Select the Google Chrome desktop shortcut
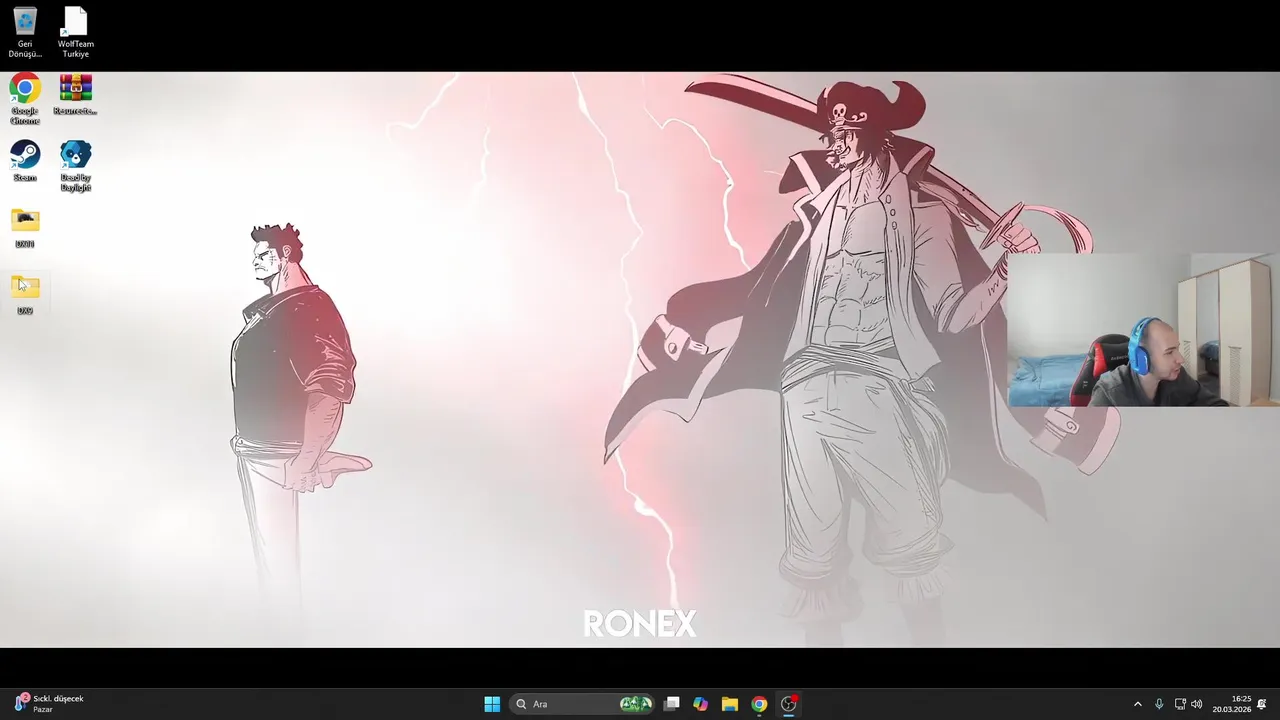Viewport: 1280px width, 720px height. [25, 99]
